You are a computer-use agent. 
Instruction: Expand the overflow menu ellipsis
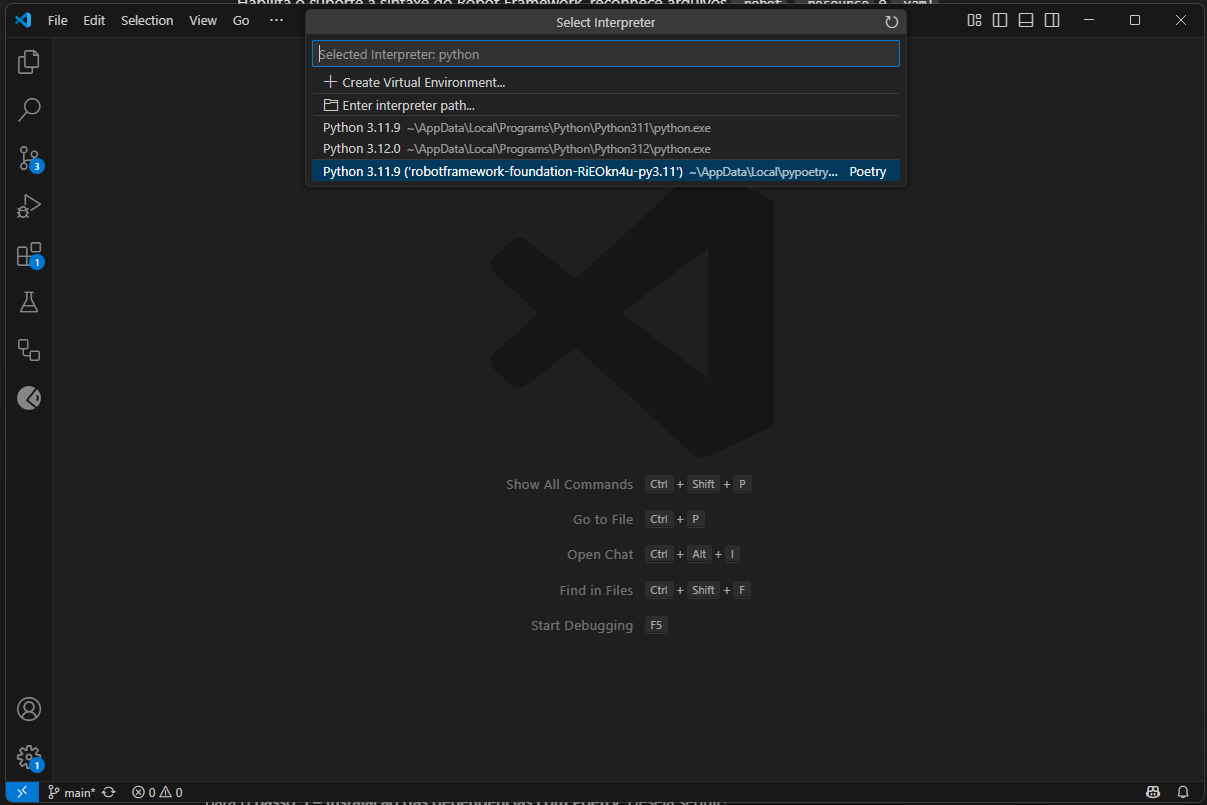[x=277, y=20]
